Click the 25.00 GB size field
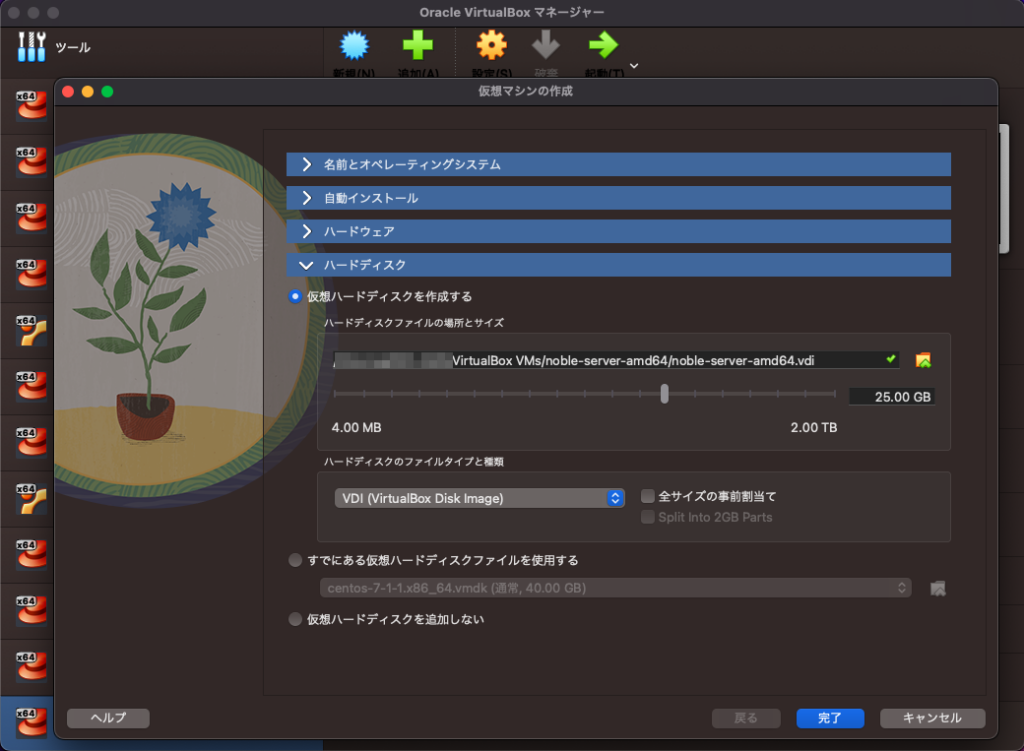 (891, 396)
